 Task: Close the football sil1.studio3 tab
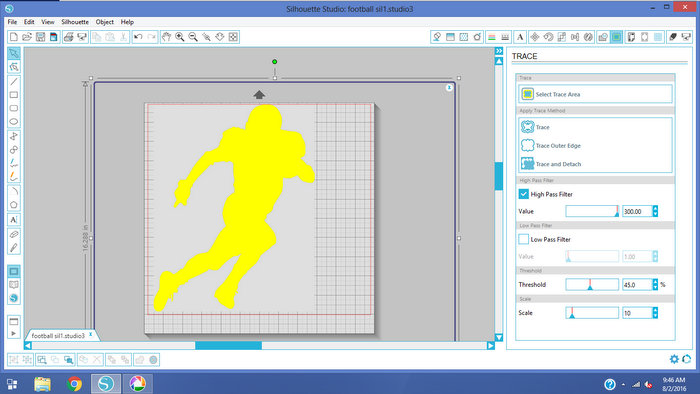tap(91, 334)
